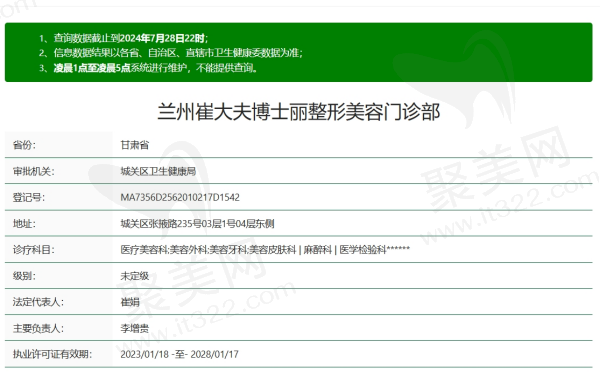Select the 审批机关 label
Screen dimensions: 600x383
(34, 171)
